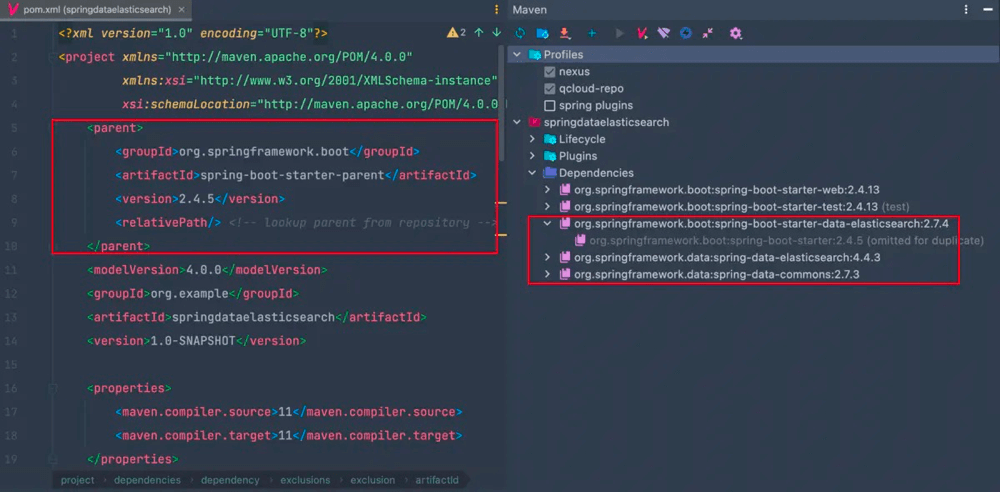
Task: Click pom.xml Maven file icon in tab
Action: click(12, 10)
